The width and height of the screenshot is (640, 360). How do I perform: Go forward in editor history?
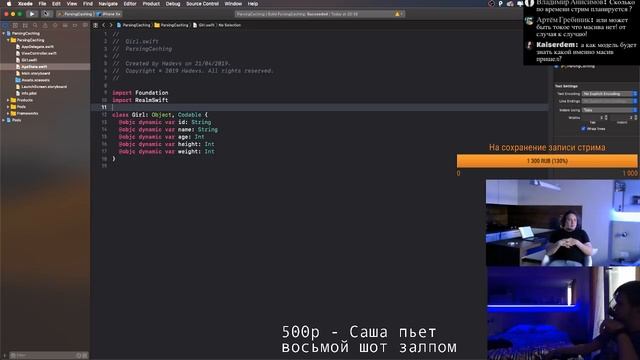pos(111,25)
